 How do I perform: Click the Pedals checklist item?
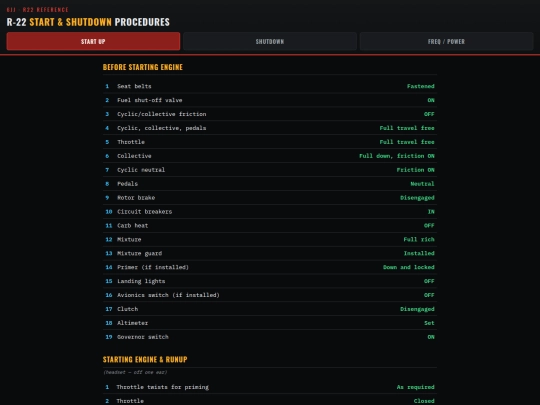coord(270,184)
